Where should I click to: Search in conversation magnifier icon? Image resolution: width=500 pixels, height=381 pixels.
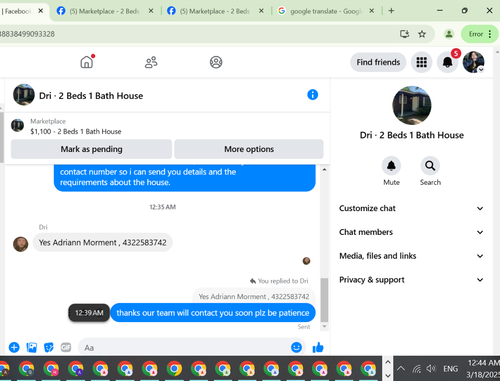(x=430, y=166)
